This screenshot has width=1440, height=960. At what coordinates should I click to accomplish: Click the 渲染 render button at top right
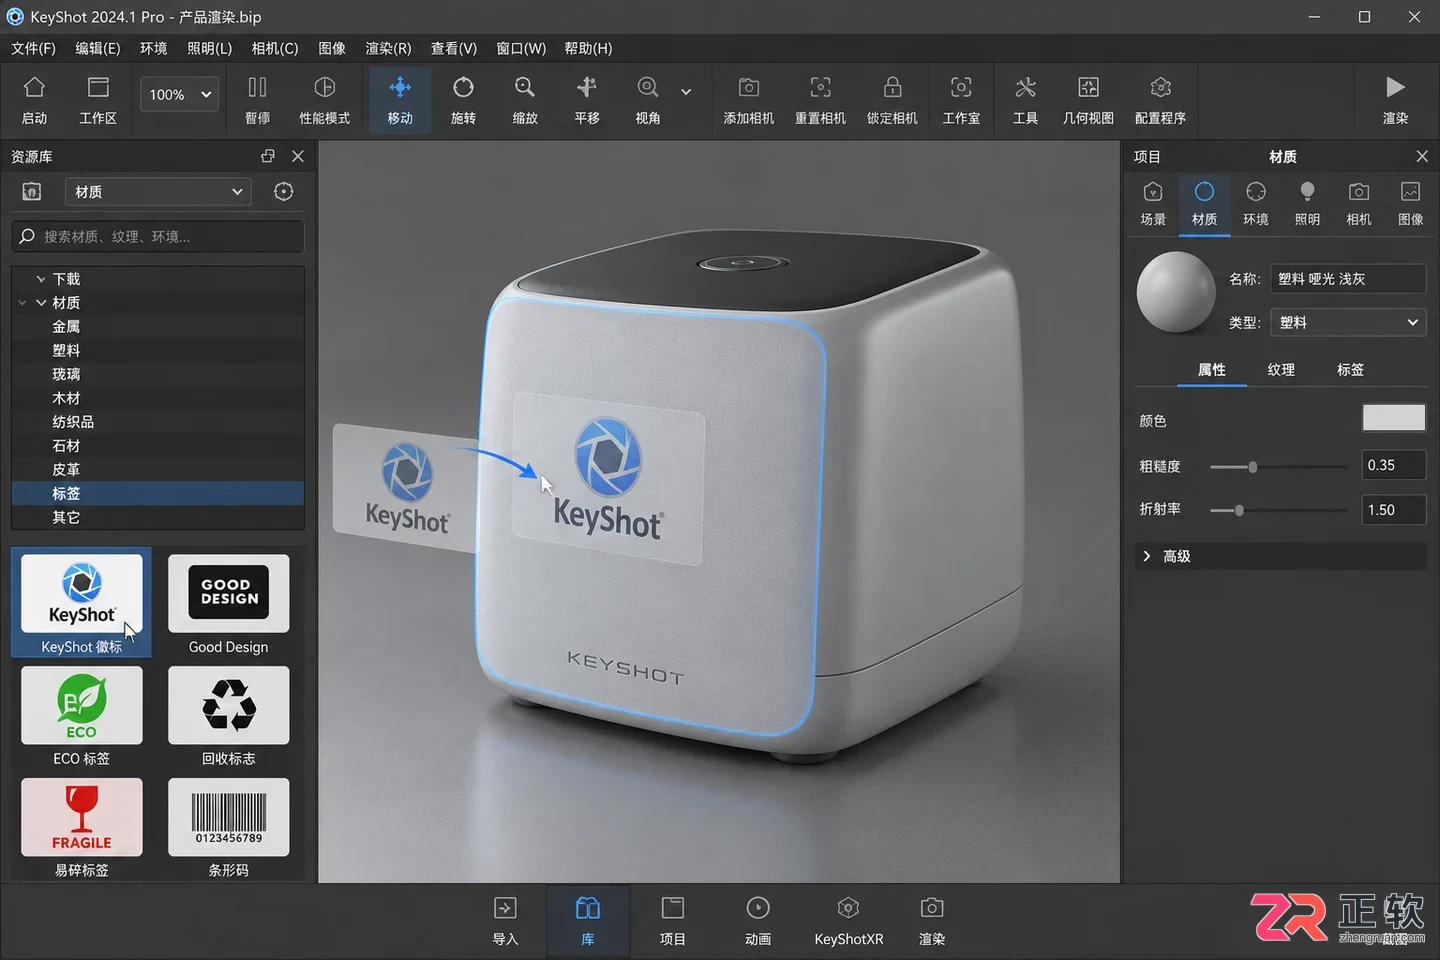1395,100
